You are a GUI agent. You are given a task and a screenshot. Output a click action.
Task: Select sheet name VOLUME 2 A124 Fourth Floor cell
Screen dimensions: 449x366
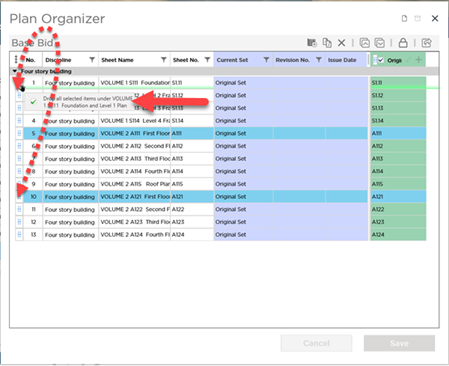pos(134,235)
